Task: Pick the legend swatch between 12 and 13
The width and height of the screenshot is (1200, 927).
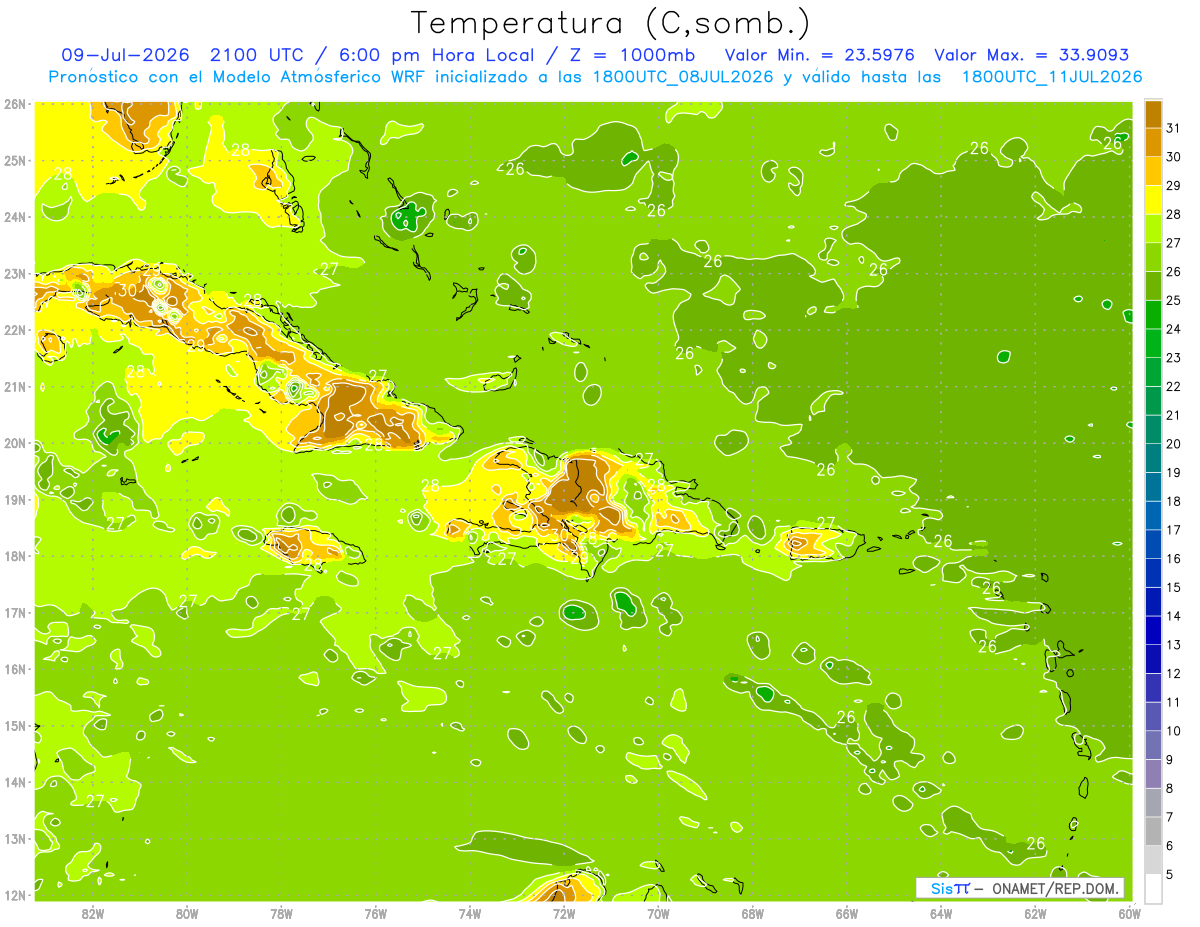Action: (x=1153, y=659)
